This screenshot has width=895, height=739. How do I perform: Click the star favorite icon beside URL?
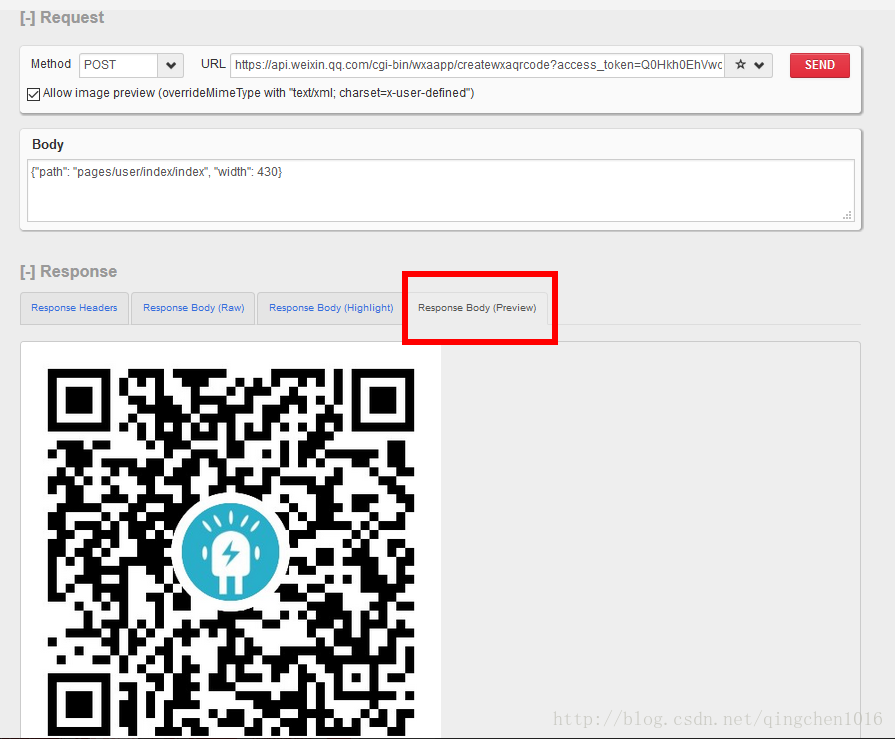click(x=740, y=64)
